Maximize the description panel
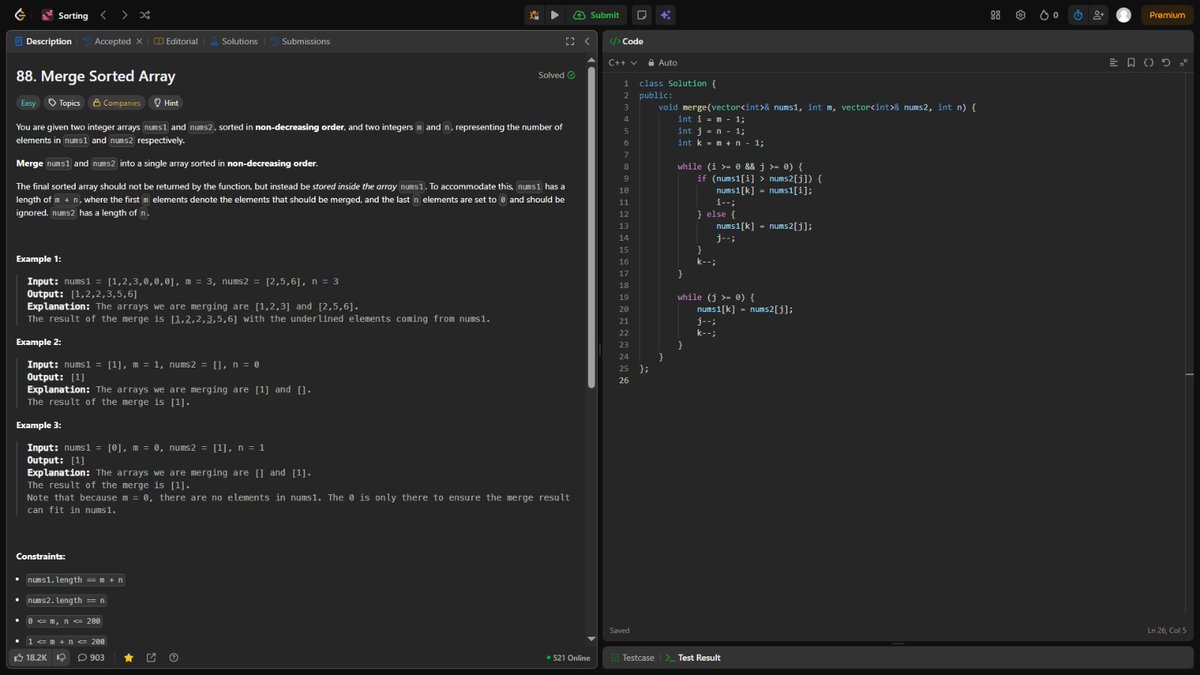The width and height of the screenshot is (1200, 675). (x=569, y=41)
